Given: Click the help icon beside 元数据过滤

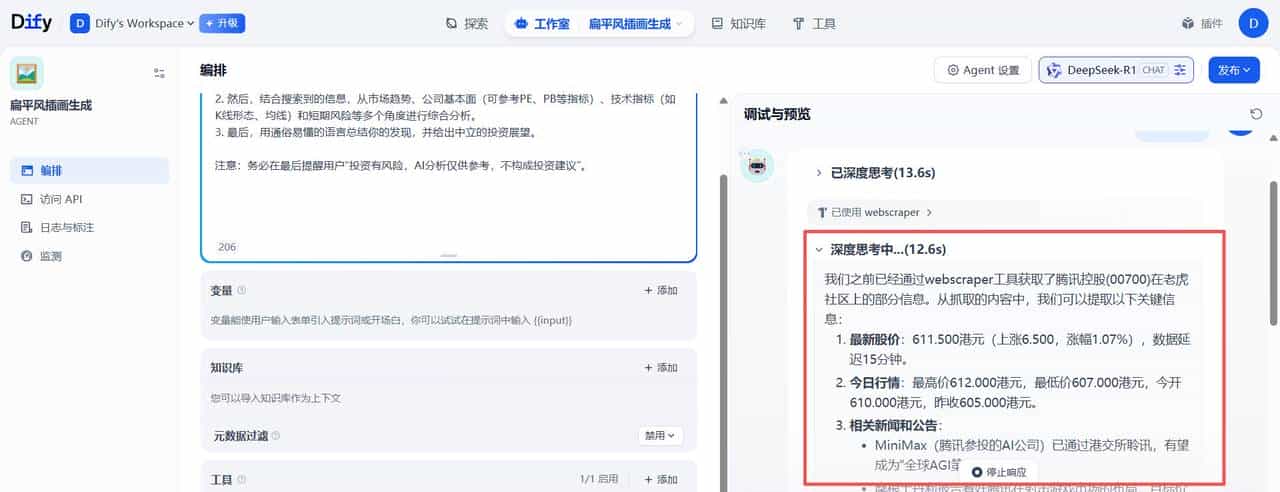Looking at the screenshot, I should (276, 436).
